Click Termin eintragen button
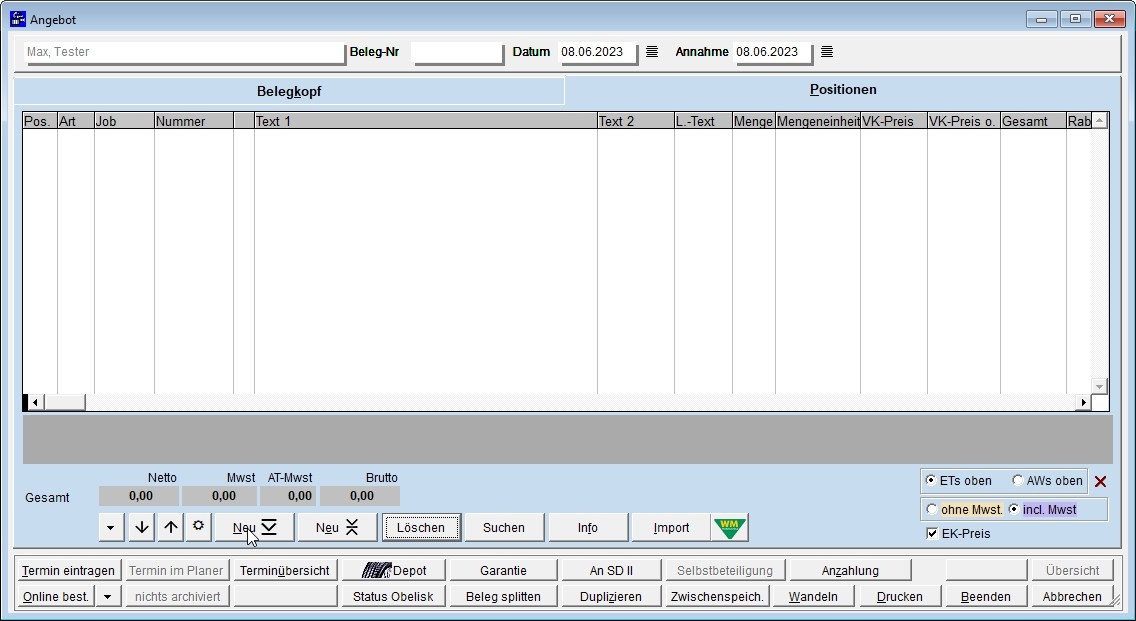The height and width of the screenshot is (621, 1136). pyautogui.click(x=68, y=571)
